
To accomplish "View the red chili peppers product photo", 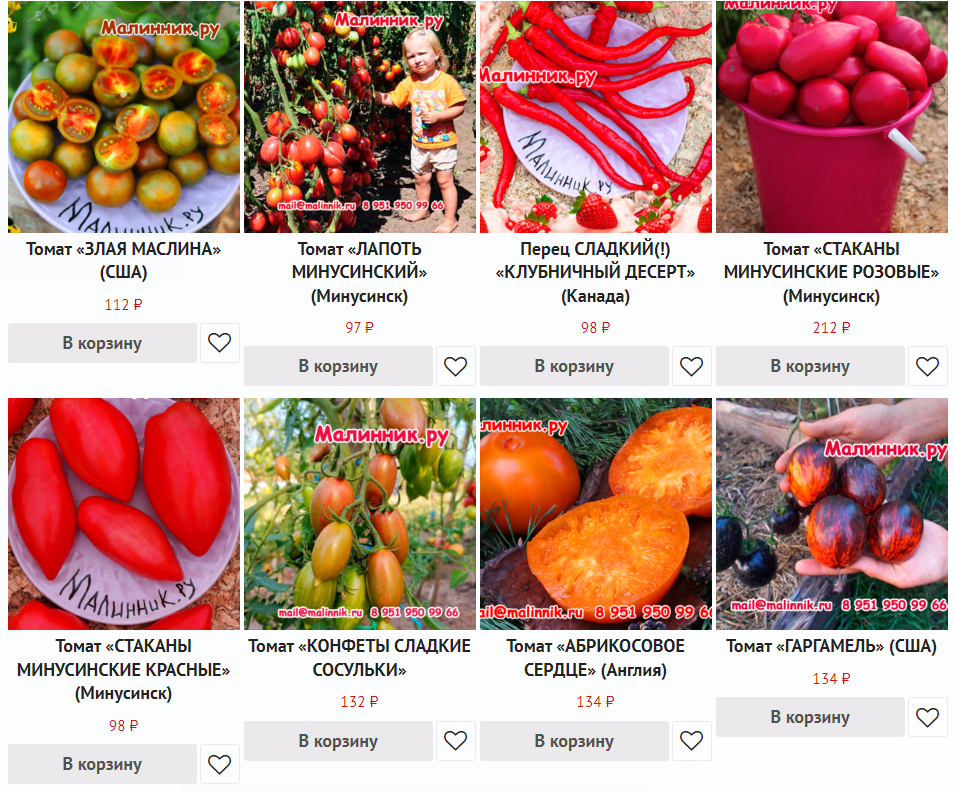I will coord(596,117).
